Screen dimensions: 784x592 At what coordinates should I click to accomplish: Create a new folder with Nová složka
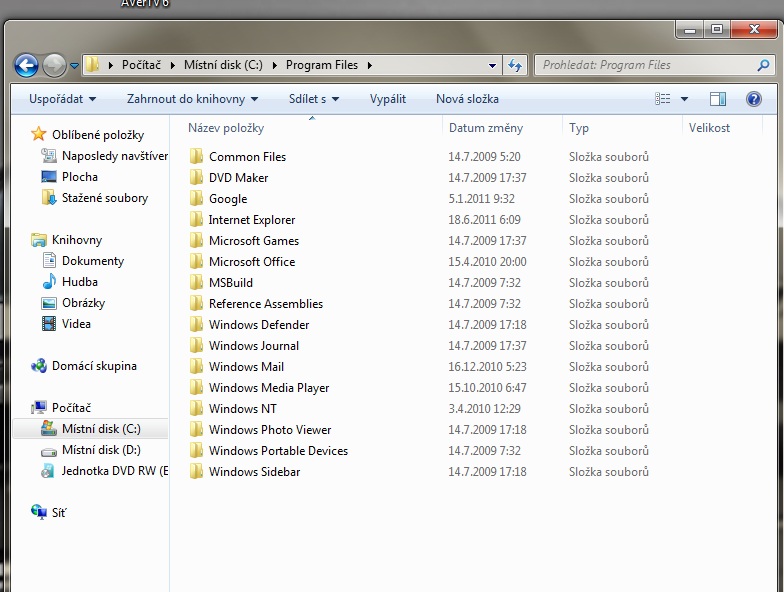click(x=468, y=99)
